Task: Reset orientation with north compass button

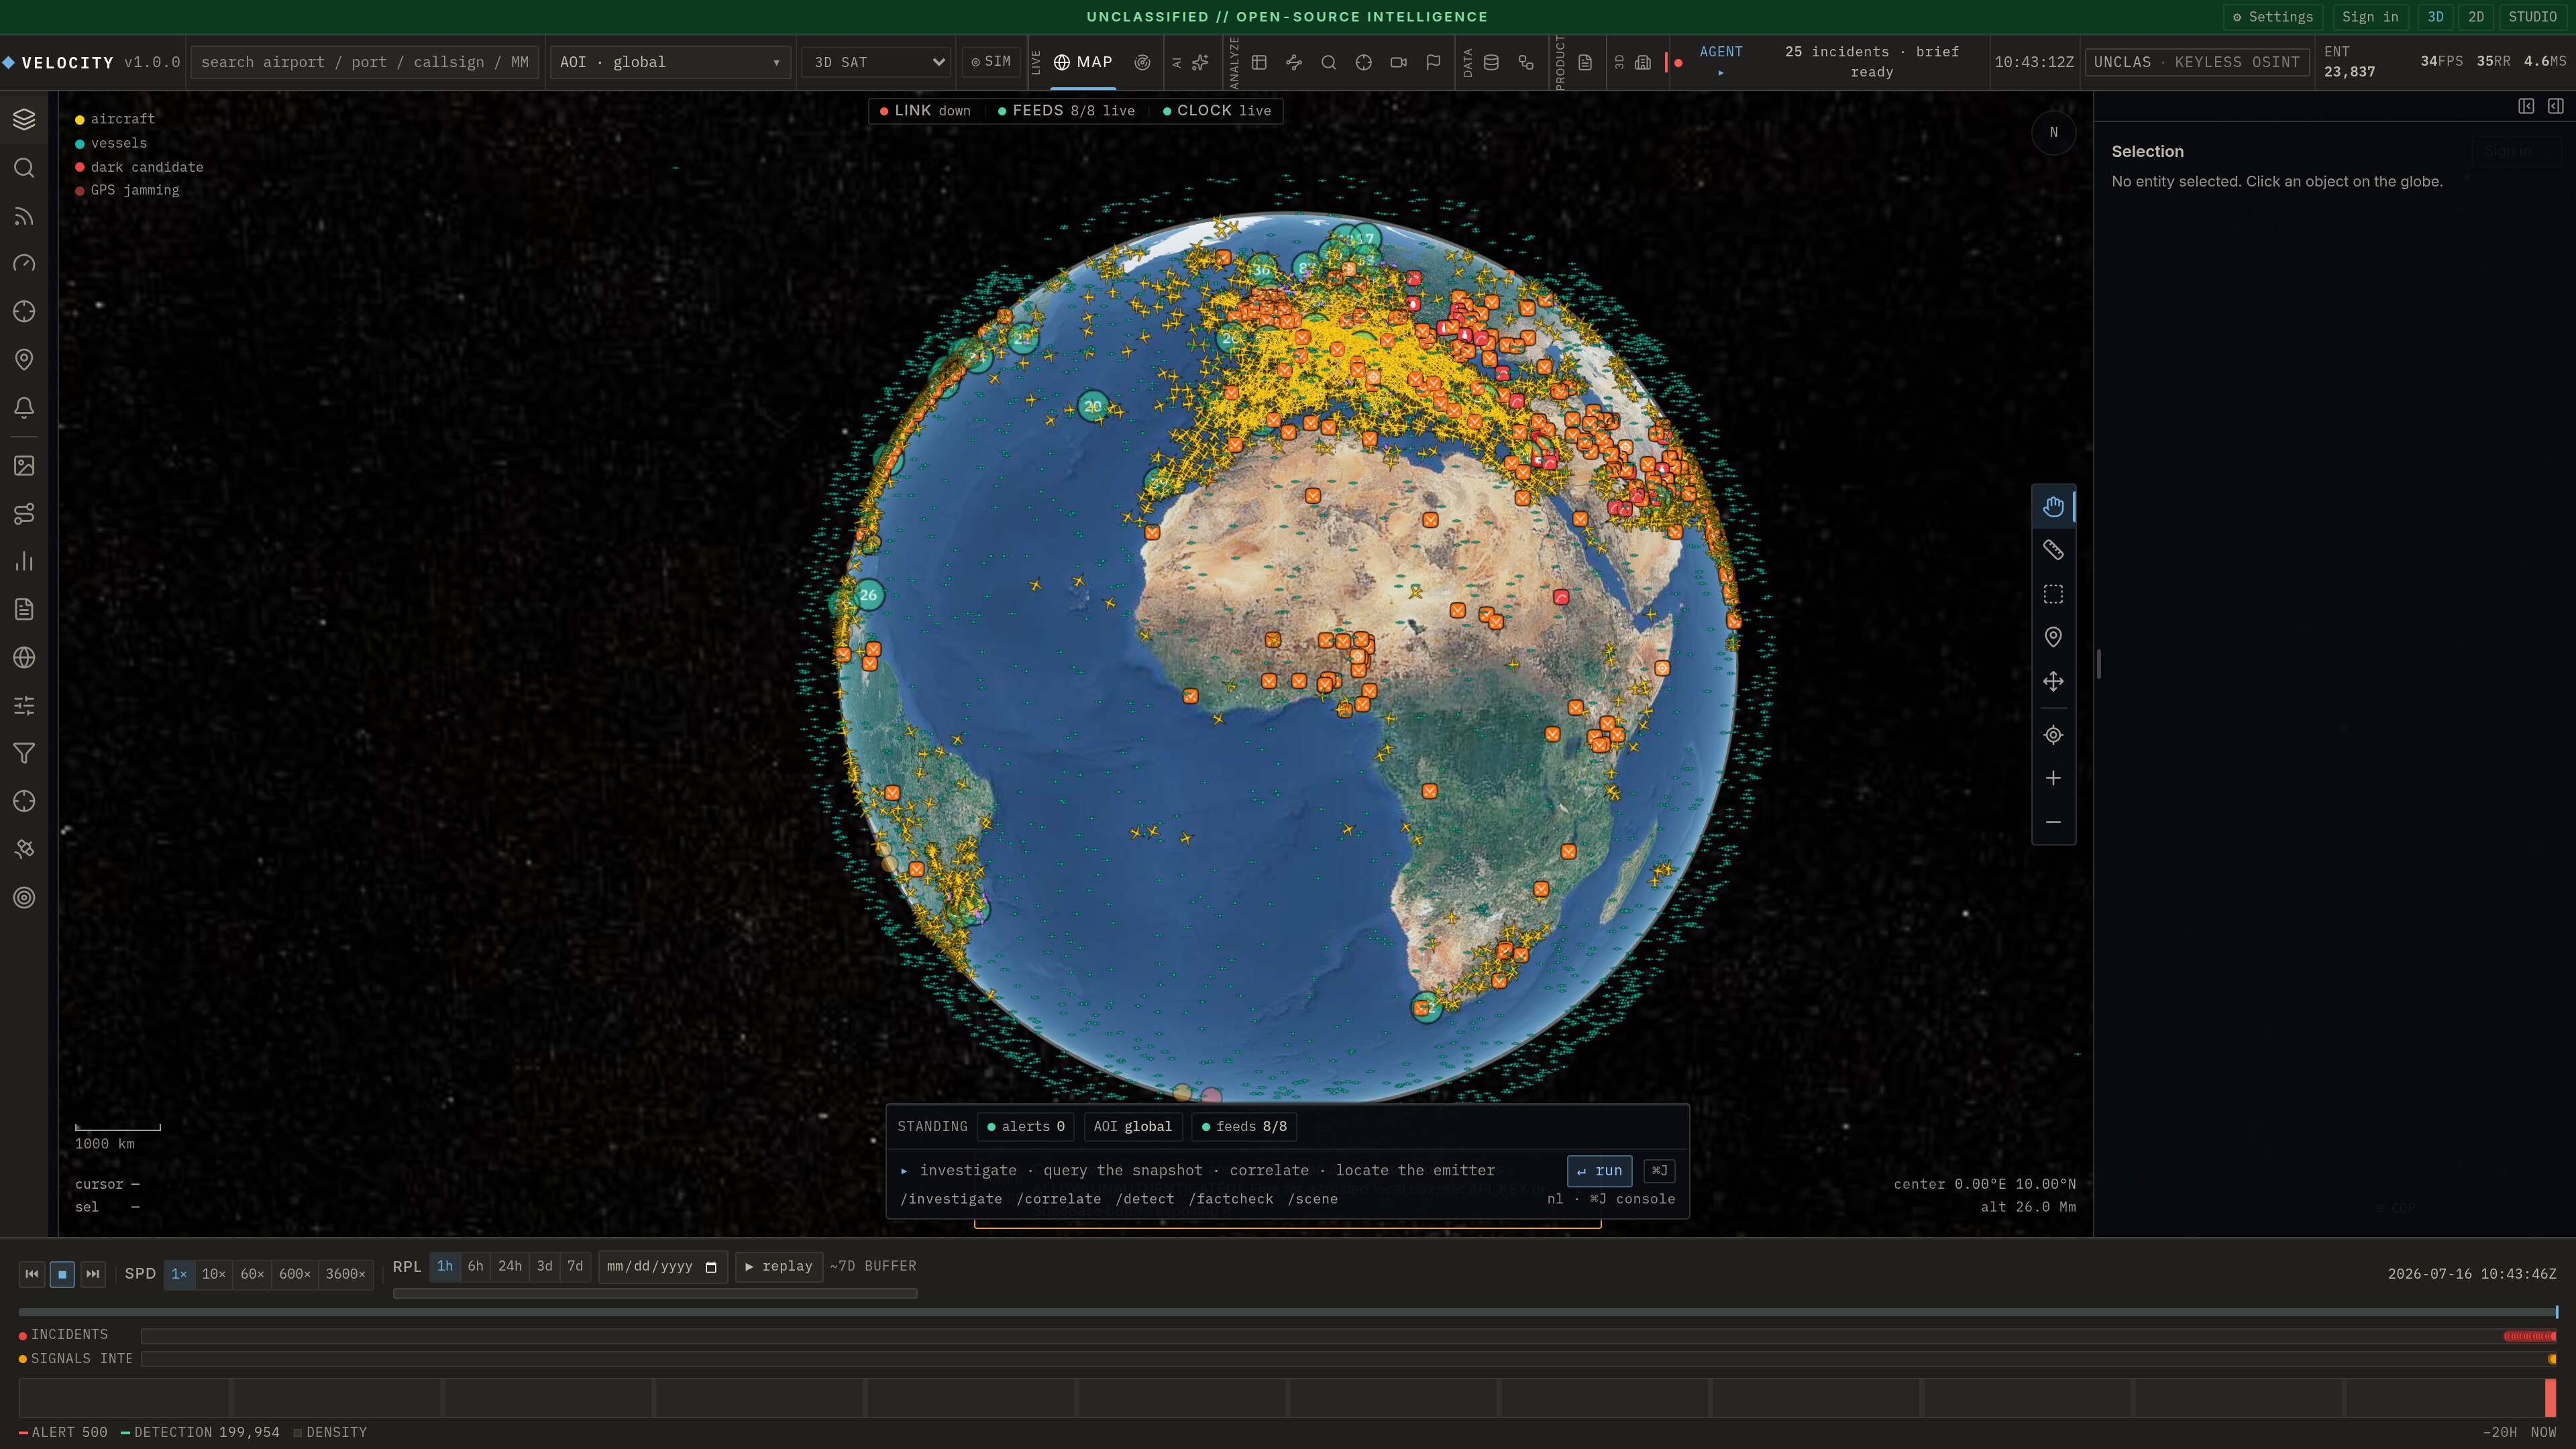Action: 2053,133
